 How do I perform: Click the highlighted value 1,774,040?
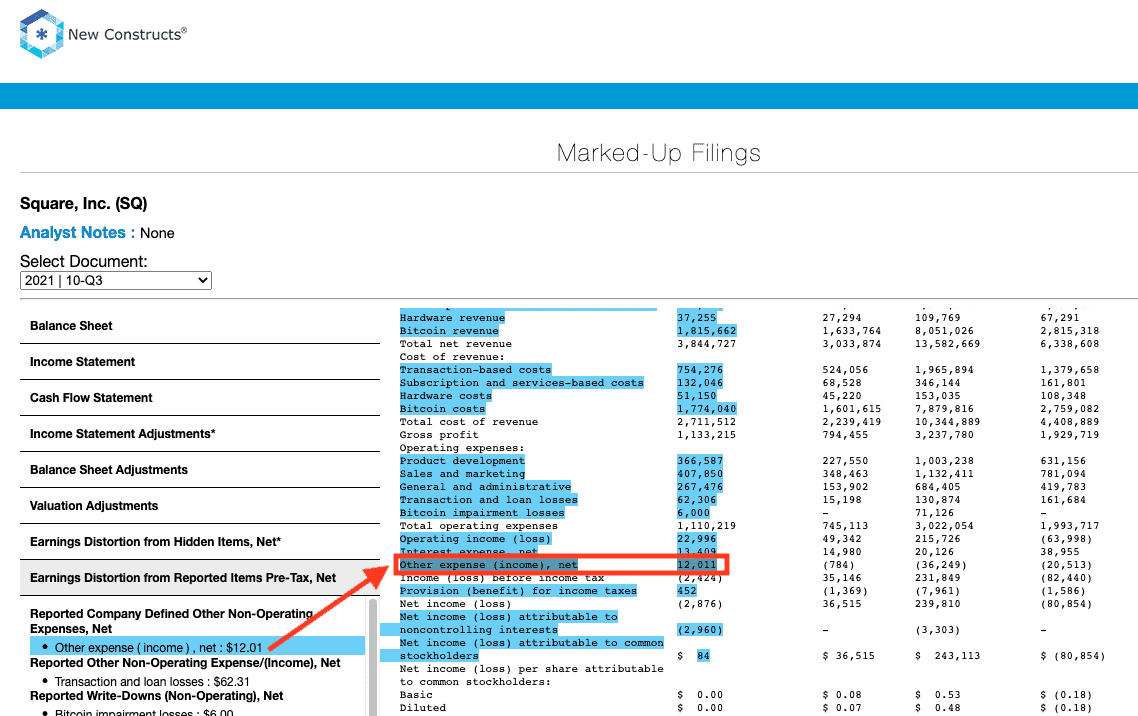pos(707,409)
